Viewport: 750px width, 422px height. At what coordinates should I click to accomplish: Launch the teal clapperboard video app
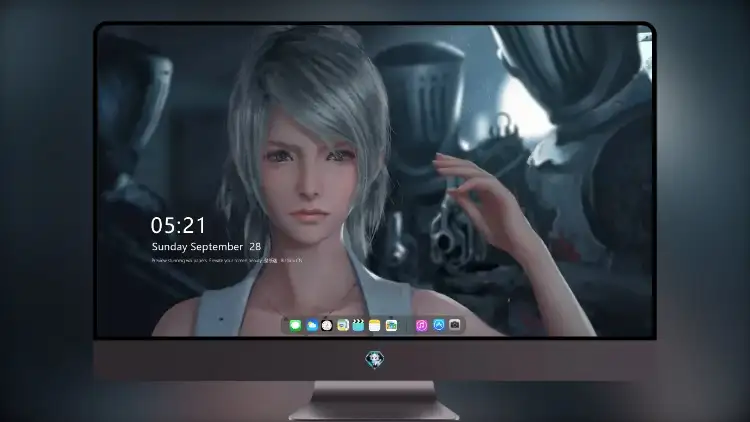358,326
